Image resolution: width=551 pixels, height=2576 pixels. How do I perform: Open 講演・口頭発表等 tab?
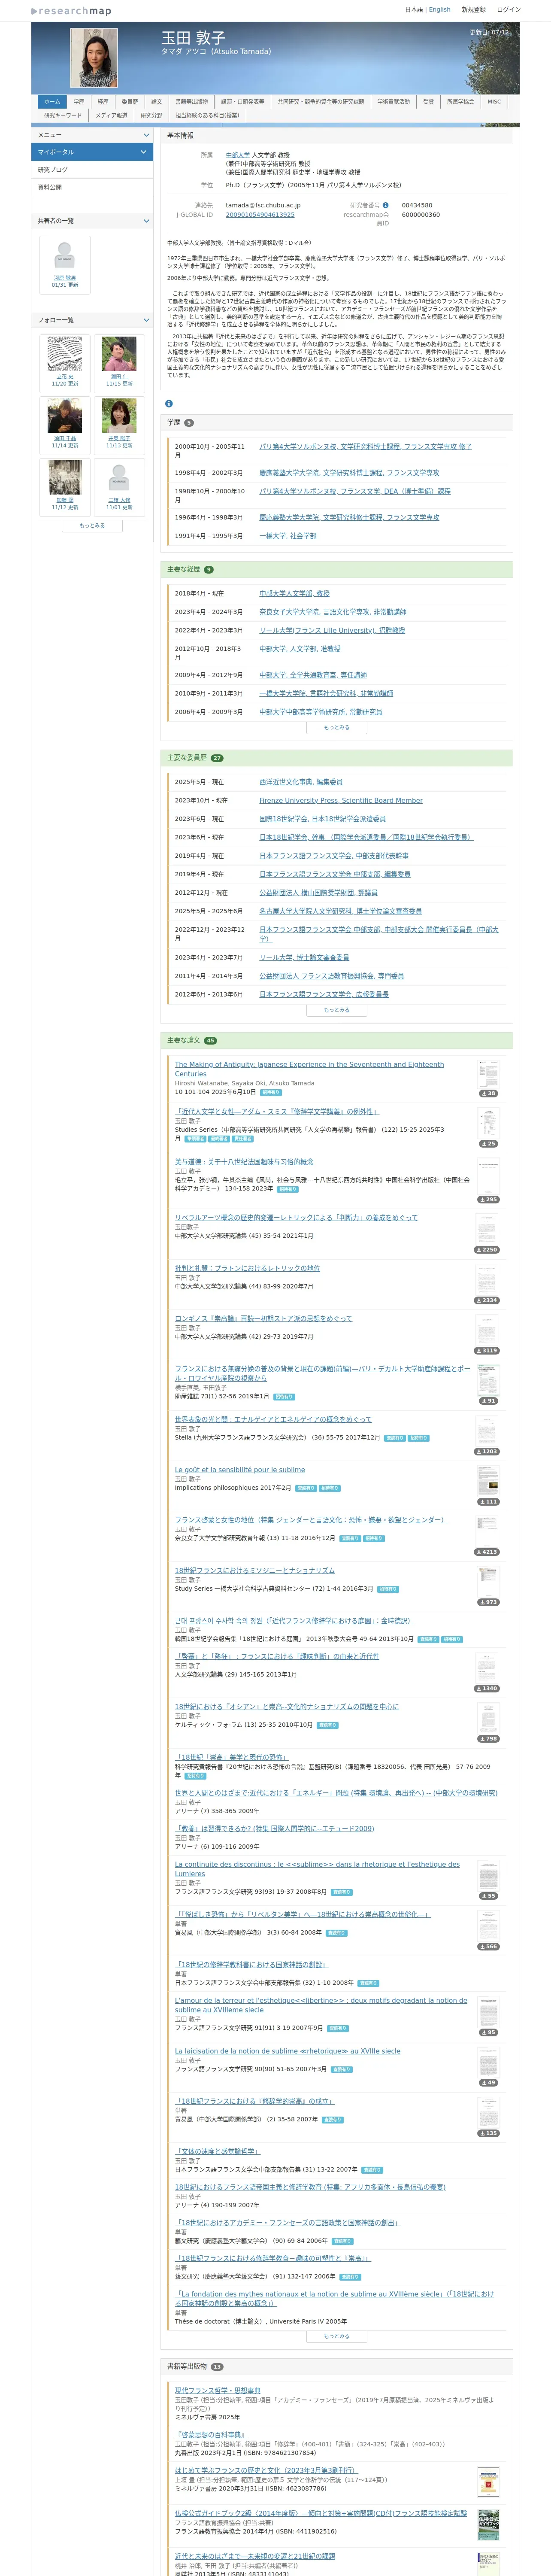click(243, 102)
